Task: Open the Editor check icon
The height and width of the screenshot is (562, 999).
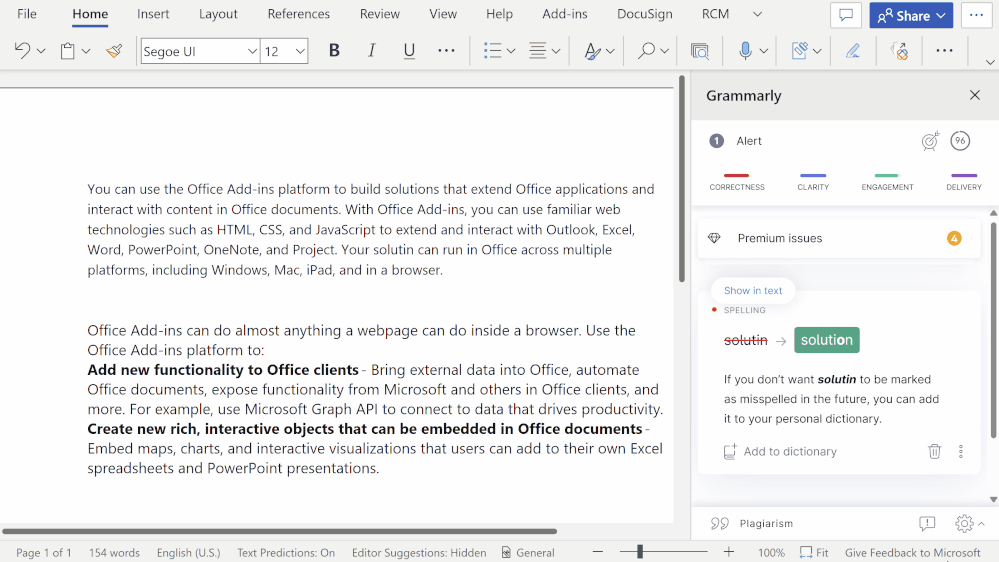Action: pyautogui.click(x=800, y=51)
